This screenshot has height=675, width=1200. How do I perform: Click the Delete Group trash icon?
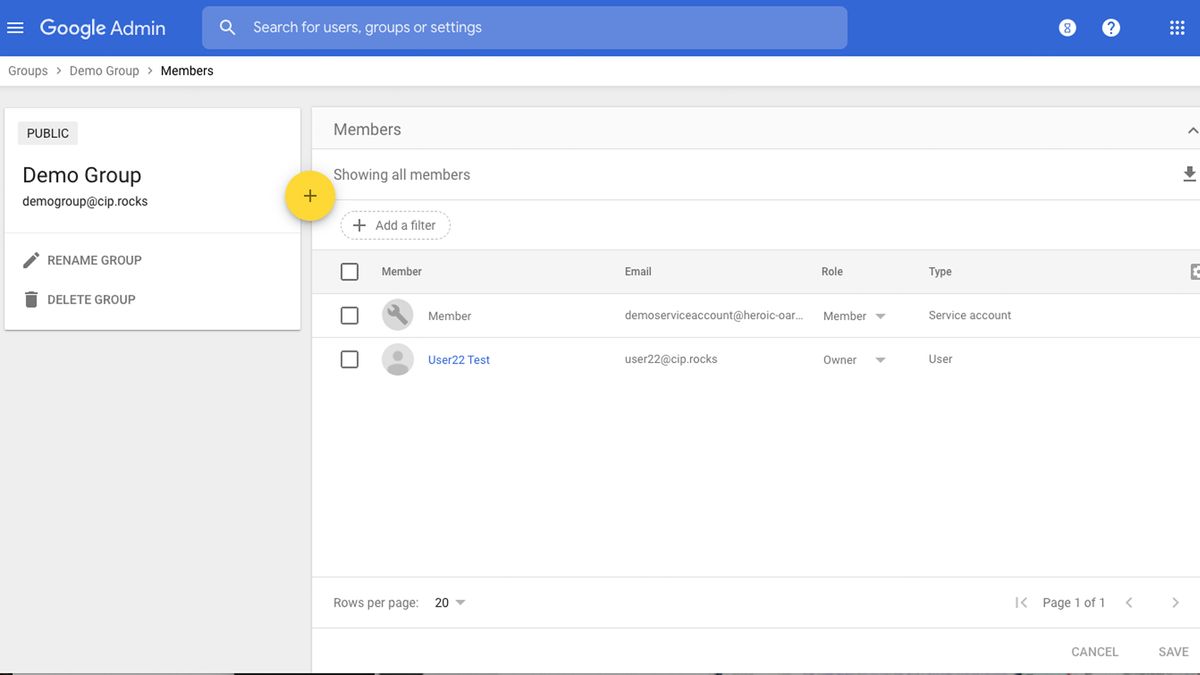coord(31,298)
